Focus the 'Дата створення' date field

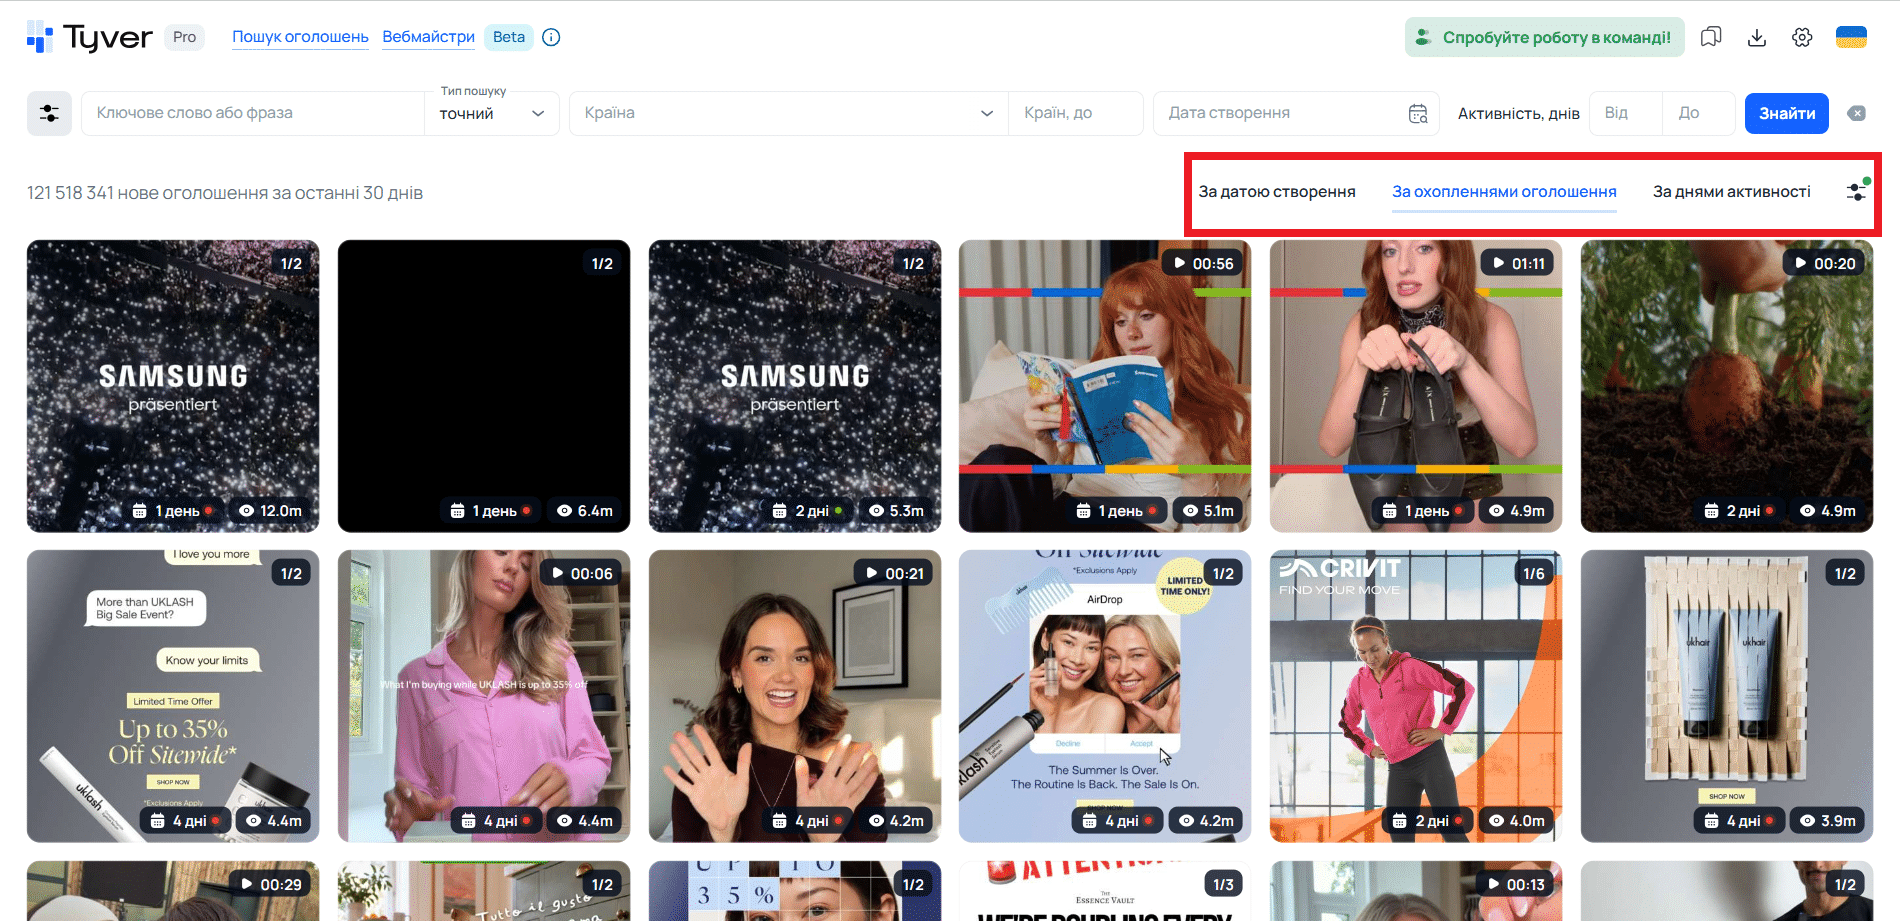[1296, 113]
